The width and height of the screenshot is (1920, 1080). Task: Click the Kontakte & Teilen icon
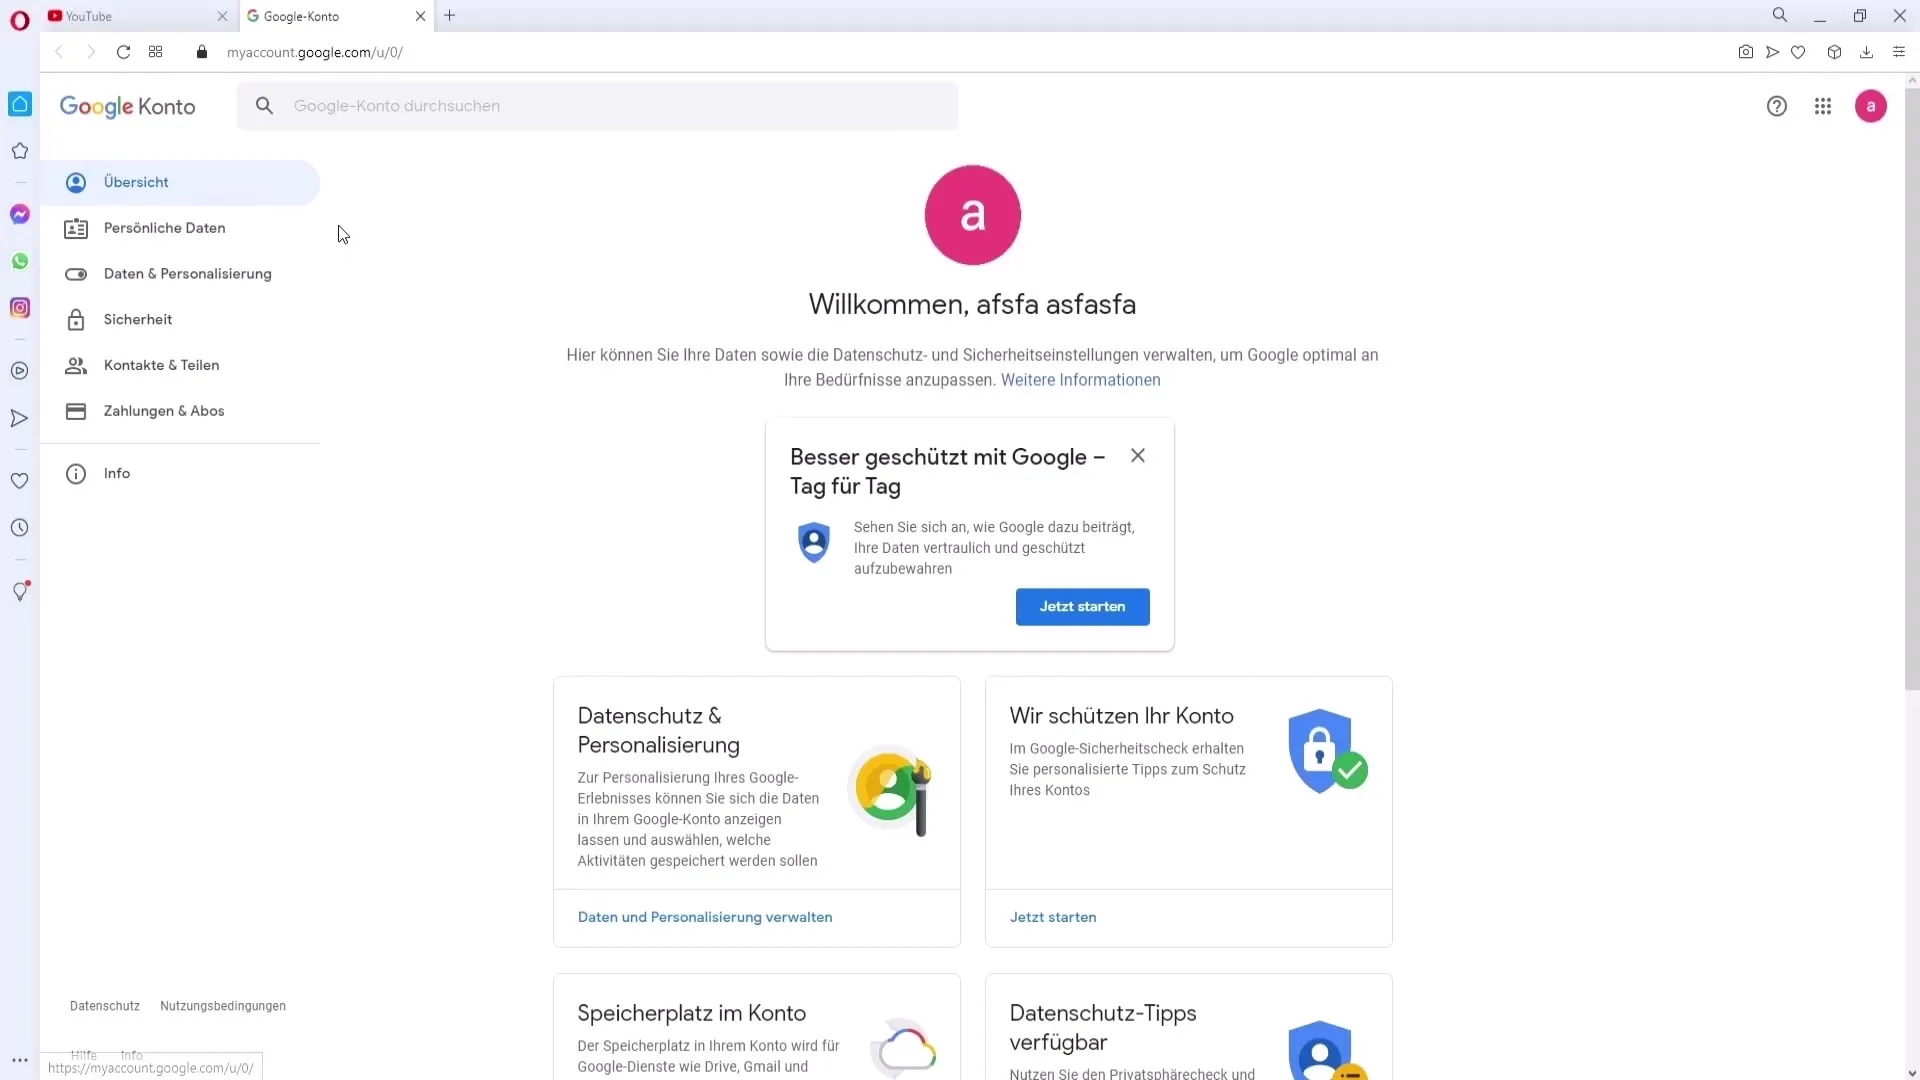(x=75, y=365)
